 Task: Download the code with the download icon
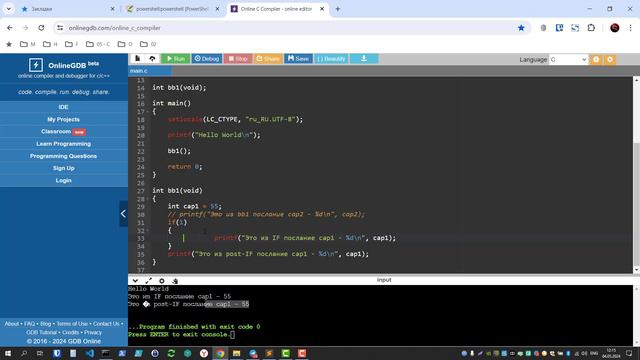[x=364, y=59]
